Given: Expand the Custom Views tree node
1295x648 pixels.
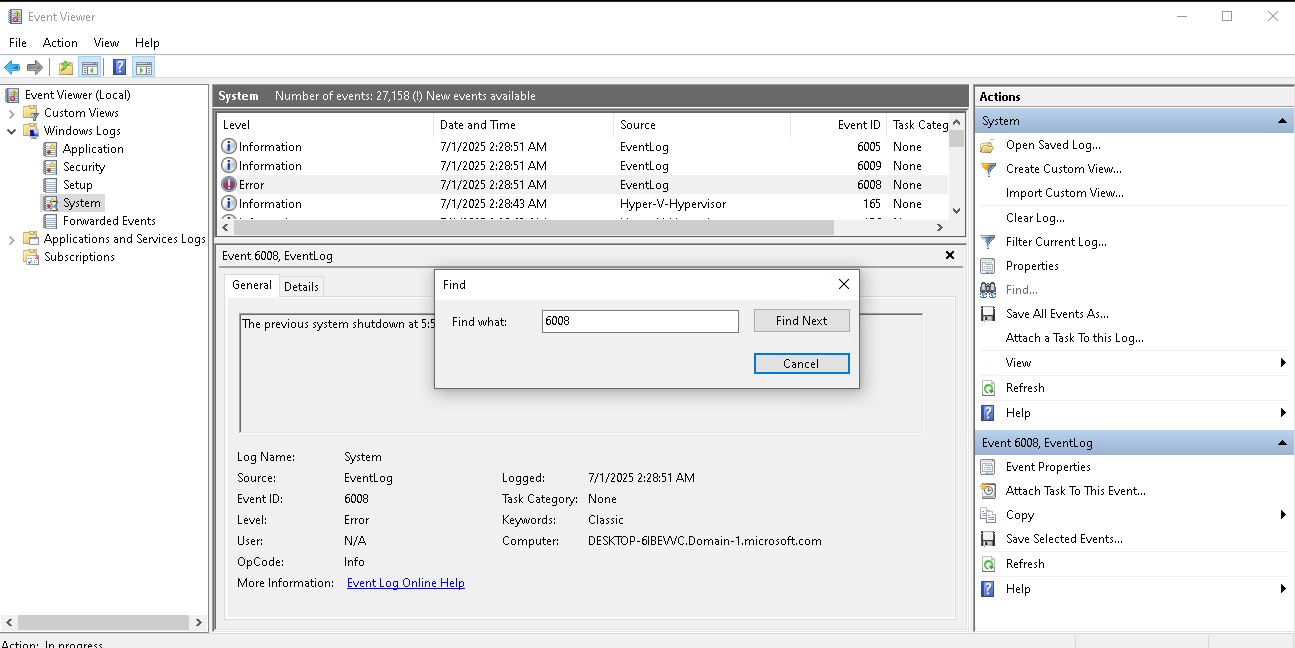Looking at the screenshot, I should [x=12, y=113].
